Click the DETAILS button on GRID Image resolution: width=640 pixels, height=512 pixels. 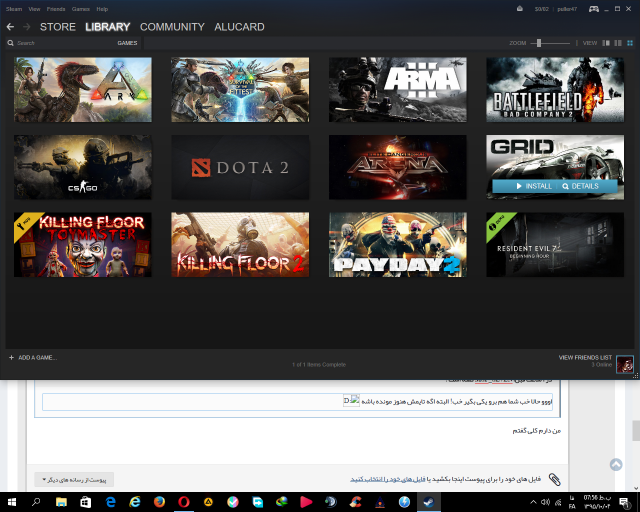[x=580, y=186]
